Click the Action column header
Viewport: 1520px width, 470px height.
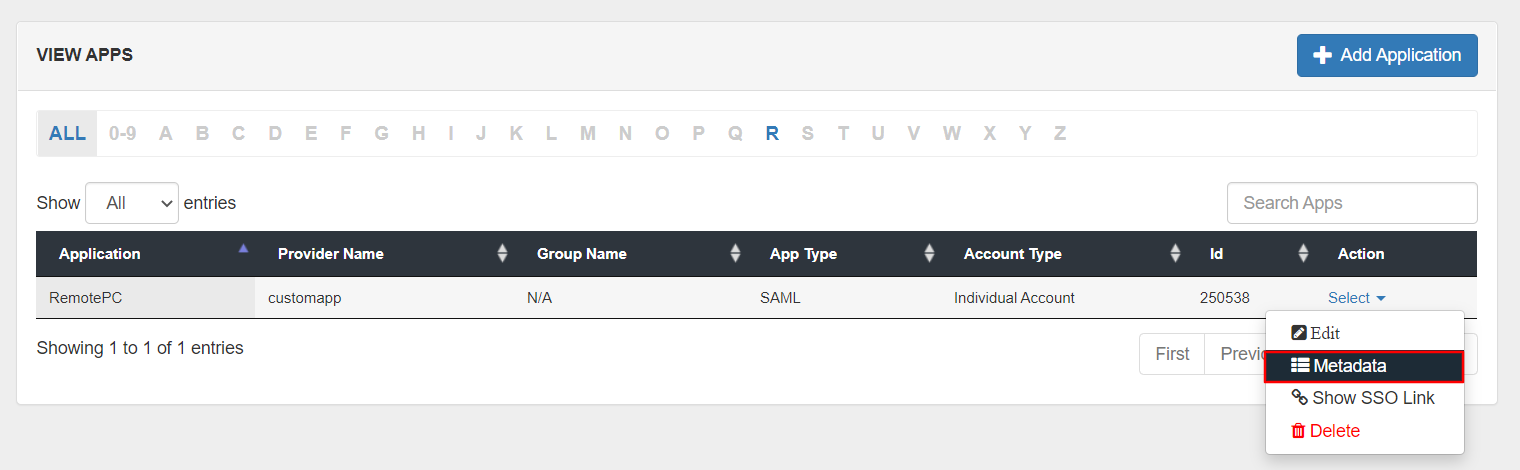[1396, 254]
